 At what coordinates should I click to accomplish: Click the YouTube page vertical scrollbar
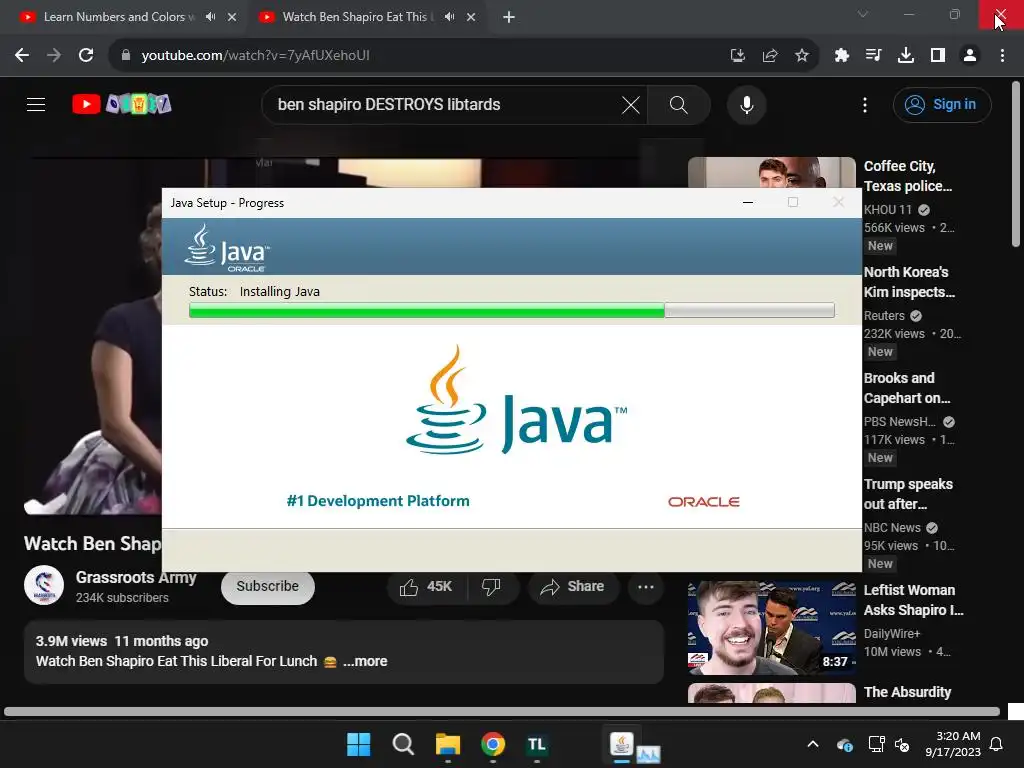pos(1016,163)
